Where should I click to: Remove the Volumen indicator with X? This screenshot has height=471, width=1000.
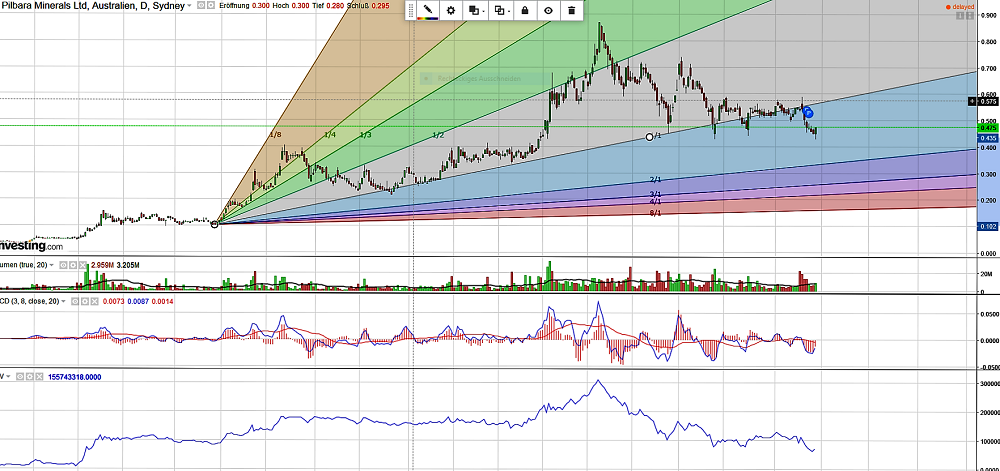point(83,265)
